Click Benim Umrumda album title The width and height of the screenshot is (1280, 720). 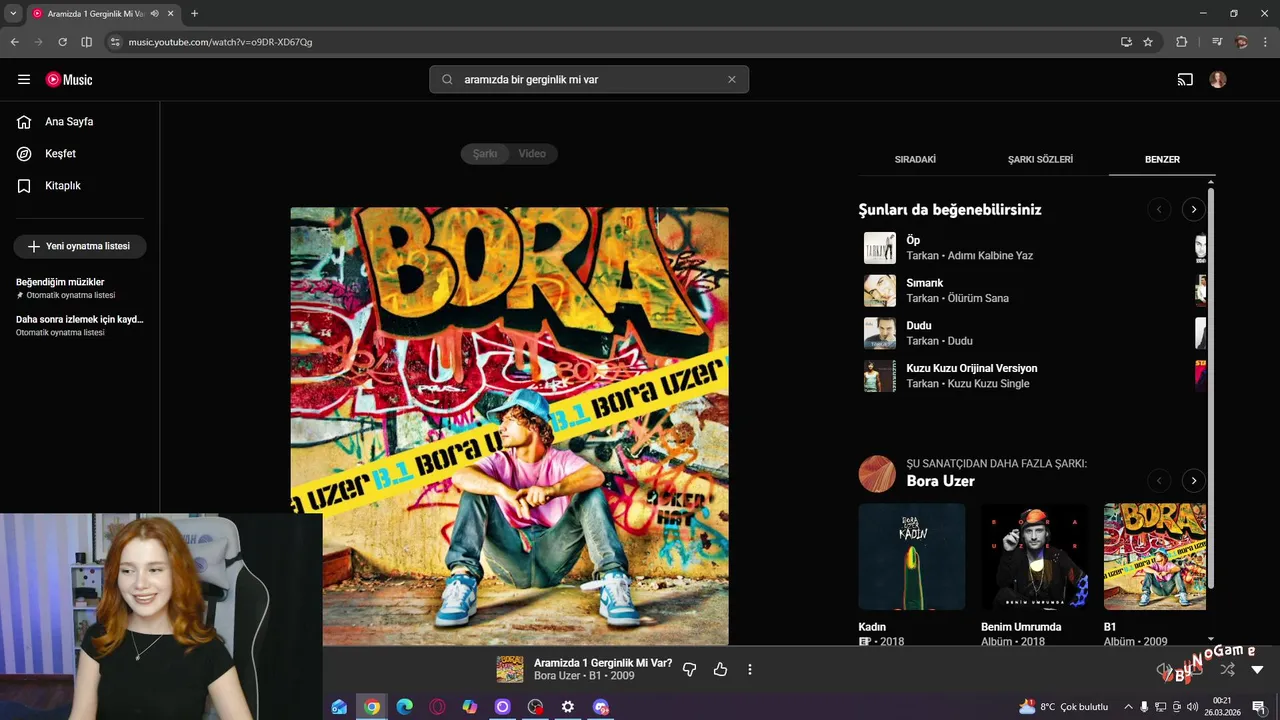point(1021,627)
